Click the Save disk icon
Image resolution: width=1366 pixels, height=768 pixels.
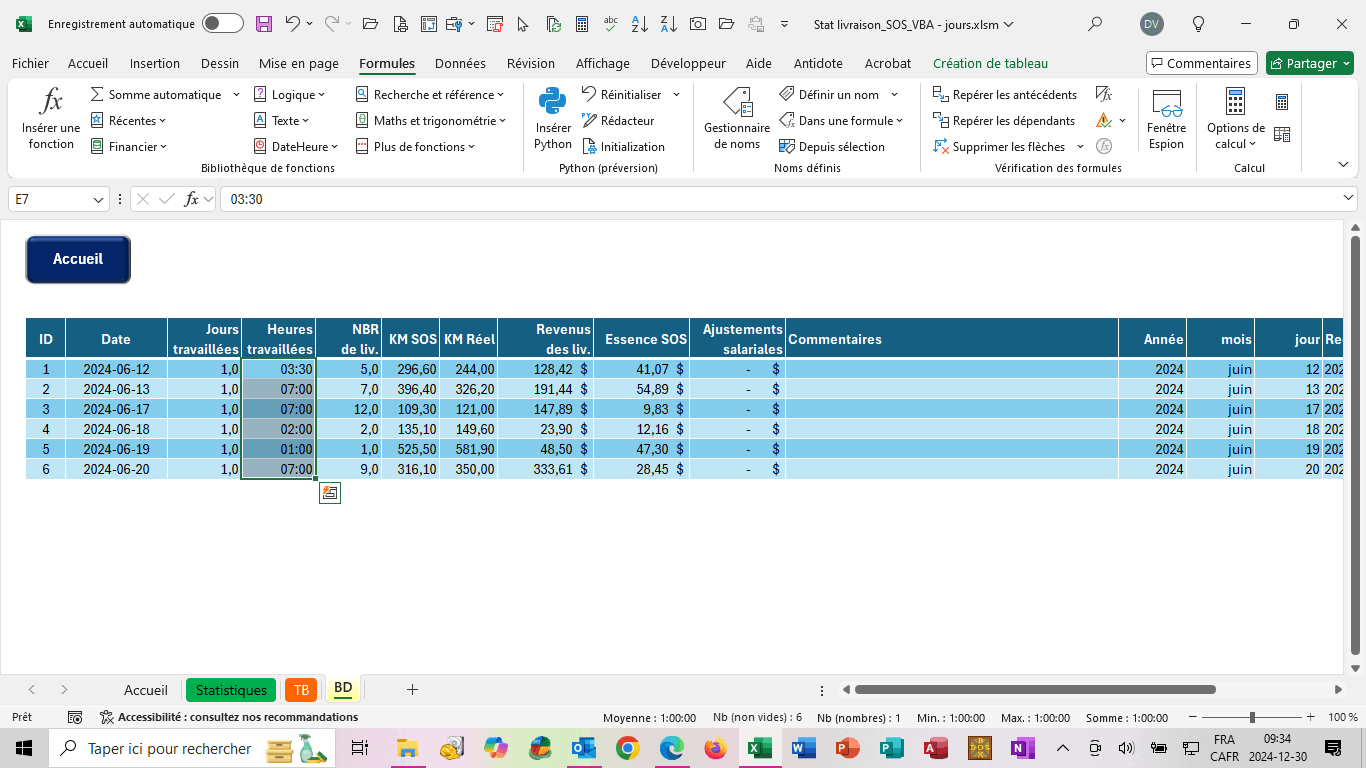264,24
